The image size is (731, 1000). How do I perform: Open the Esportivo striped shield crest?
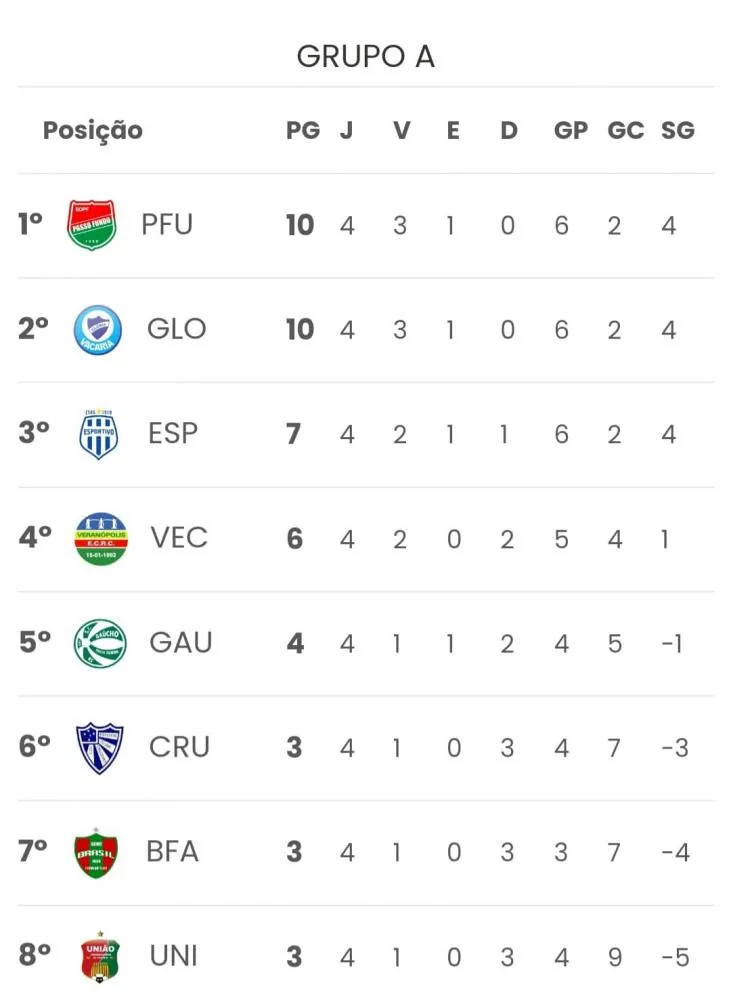(99, 434)
